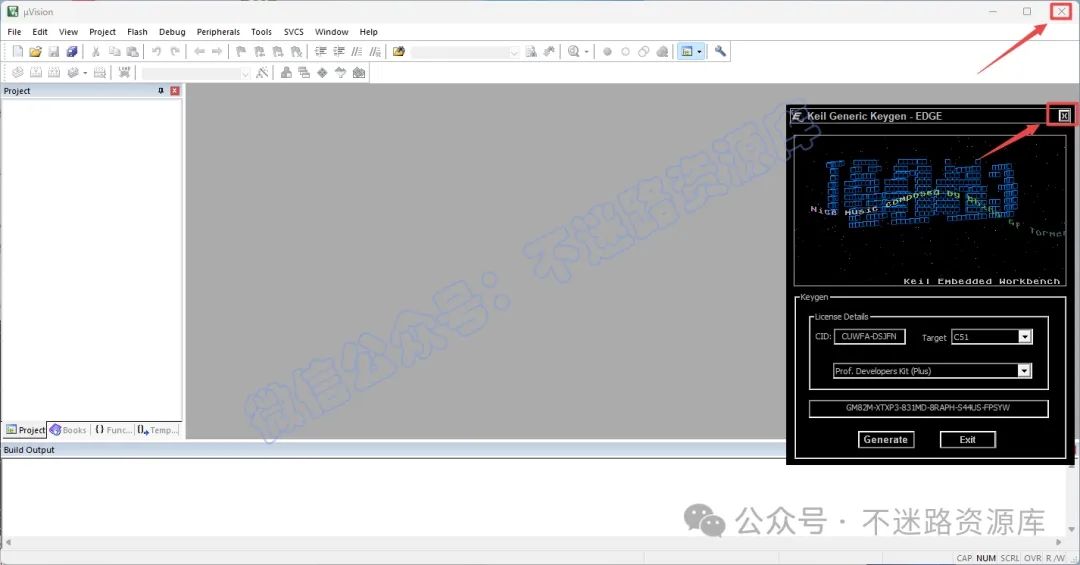This screenshot has height=565, width=1080.
Task: Click the Open file folder icon
Action: [36, 52]
